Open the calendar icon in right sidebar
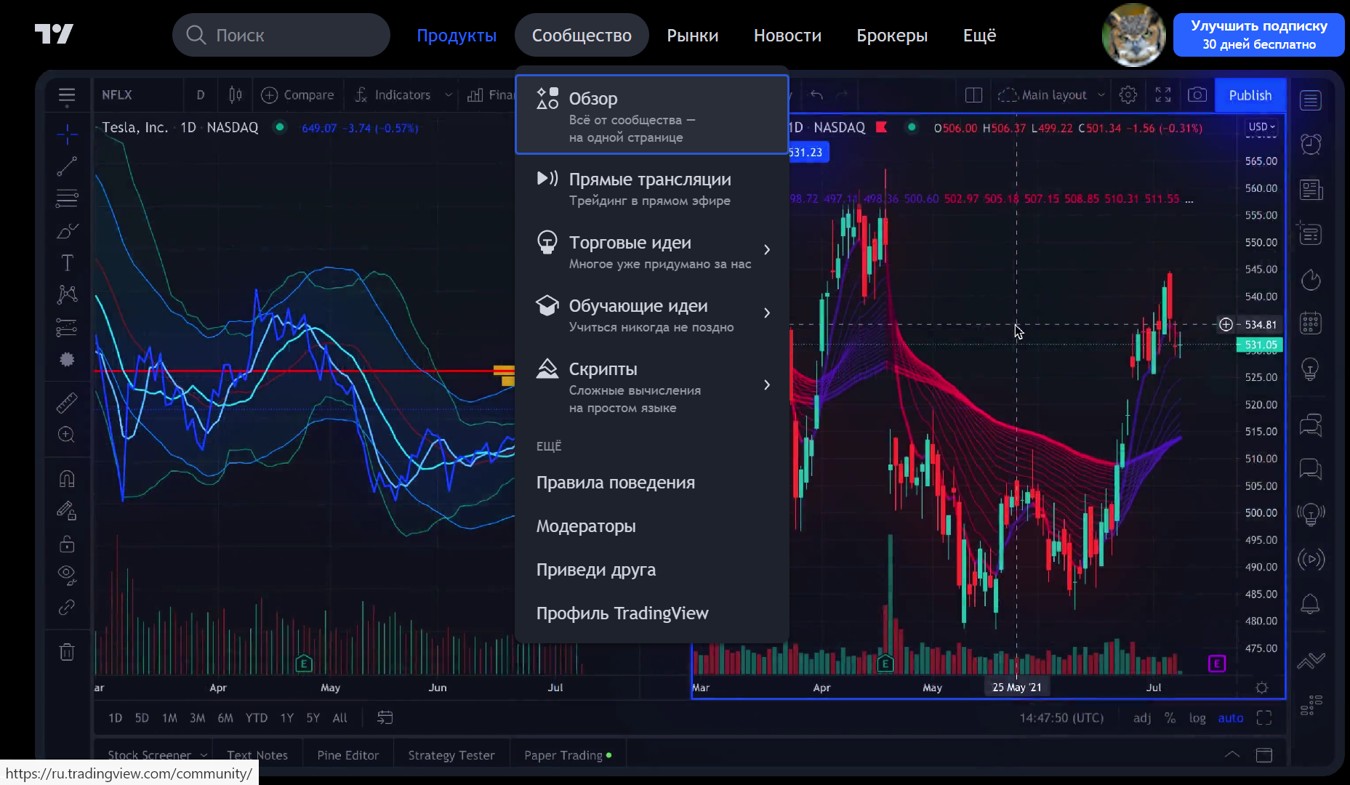 (1311, 324)
